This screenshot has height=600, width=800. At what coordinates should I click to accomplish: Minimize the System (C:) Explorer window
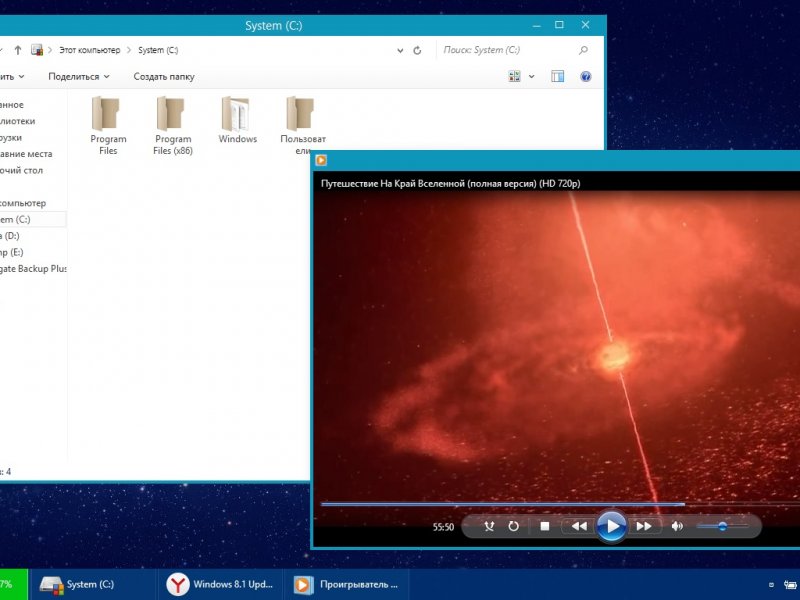coord(536,25)
